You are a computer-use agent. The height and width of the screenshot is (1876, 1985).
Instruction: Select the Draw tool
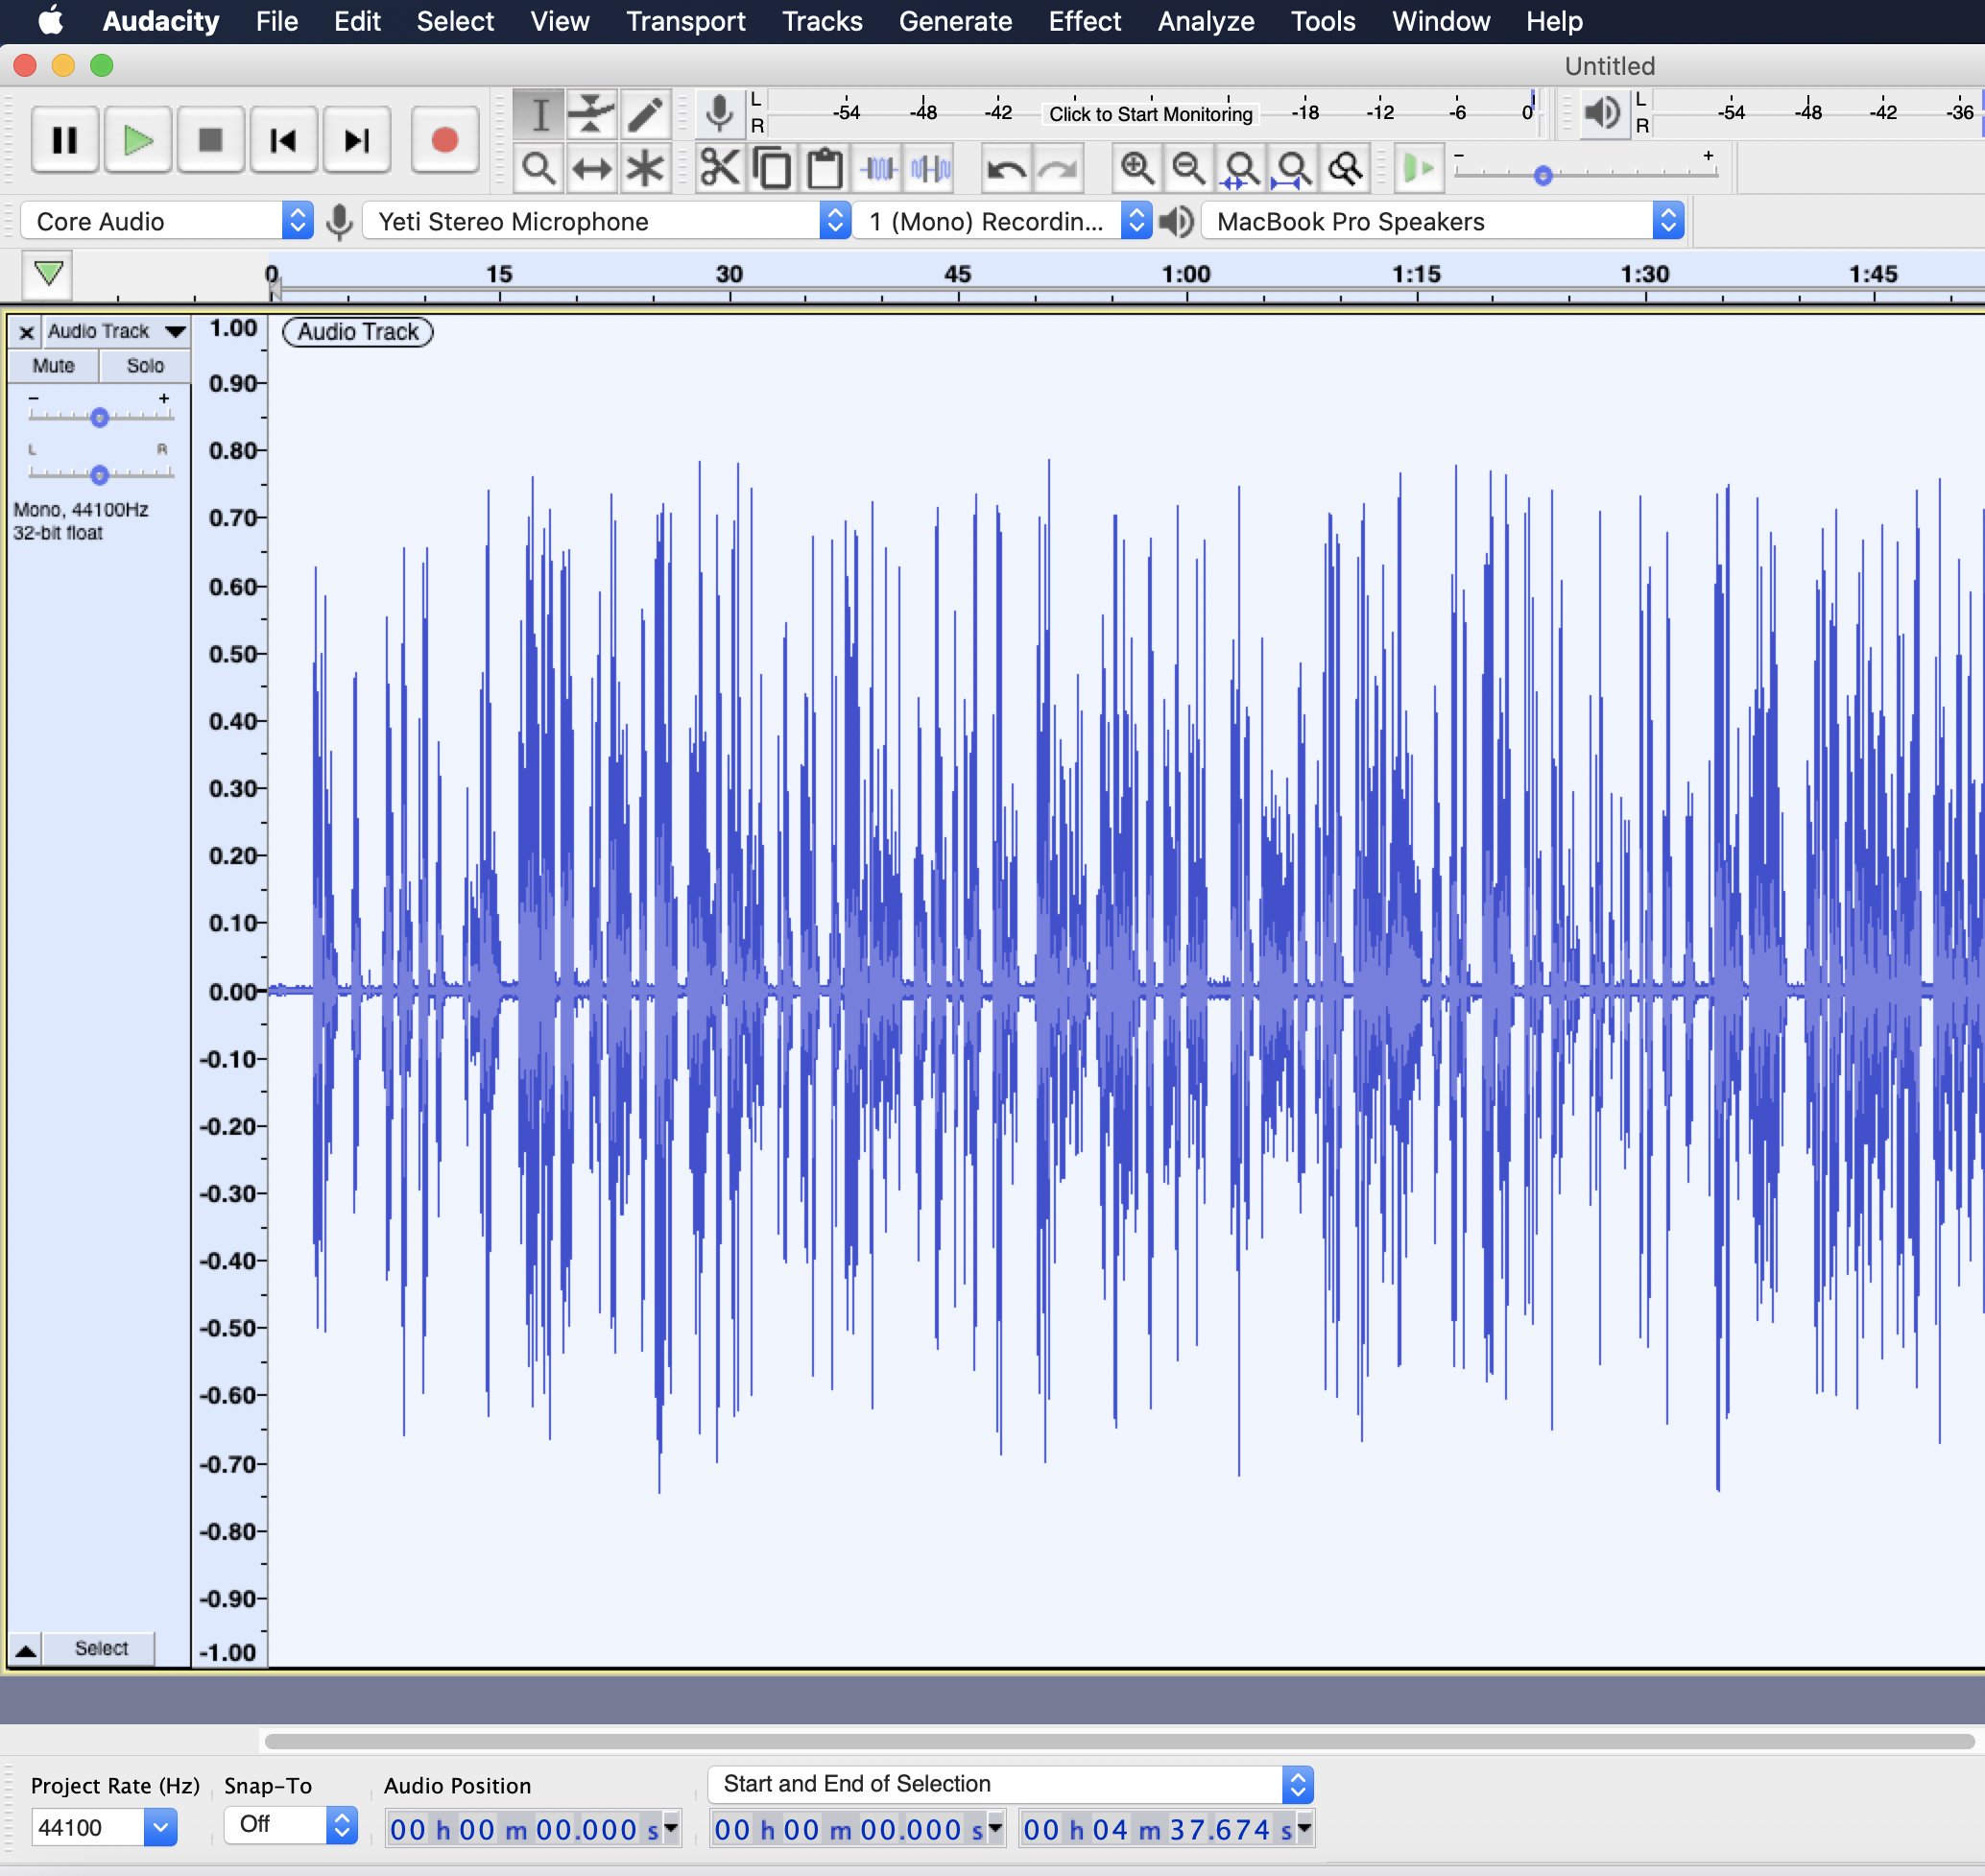(x=645, y=113)
